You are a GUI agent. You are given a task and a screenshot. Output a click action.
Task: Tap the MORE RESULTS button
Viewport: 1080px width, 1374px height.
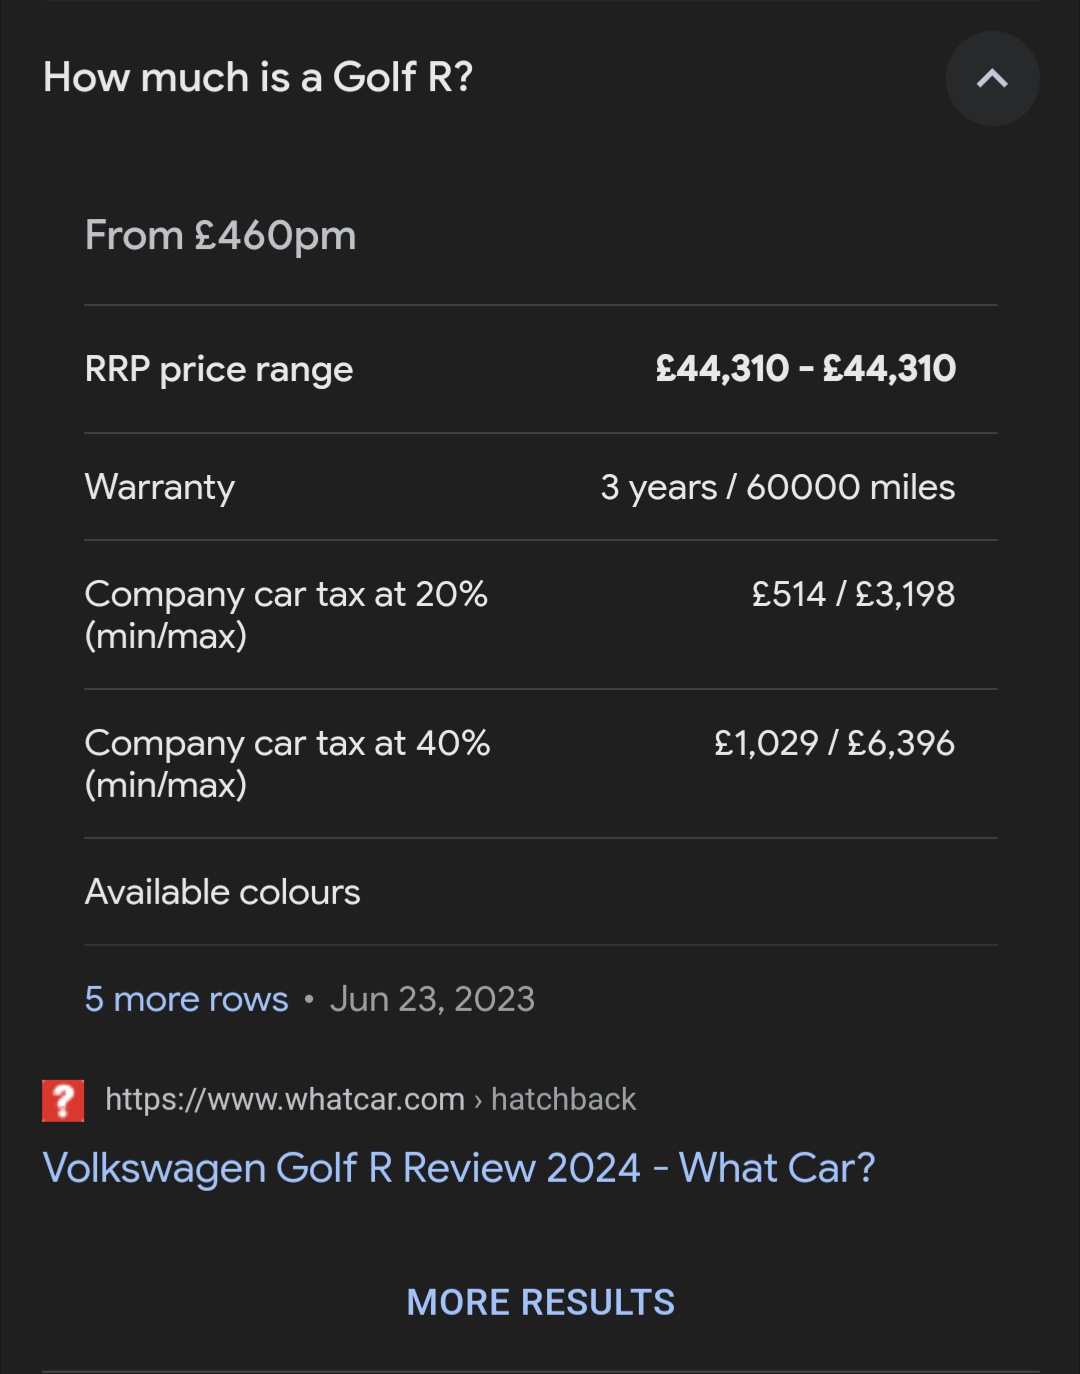pyautogui.click(x=540, y=1302)
